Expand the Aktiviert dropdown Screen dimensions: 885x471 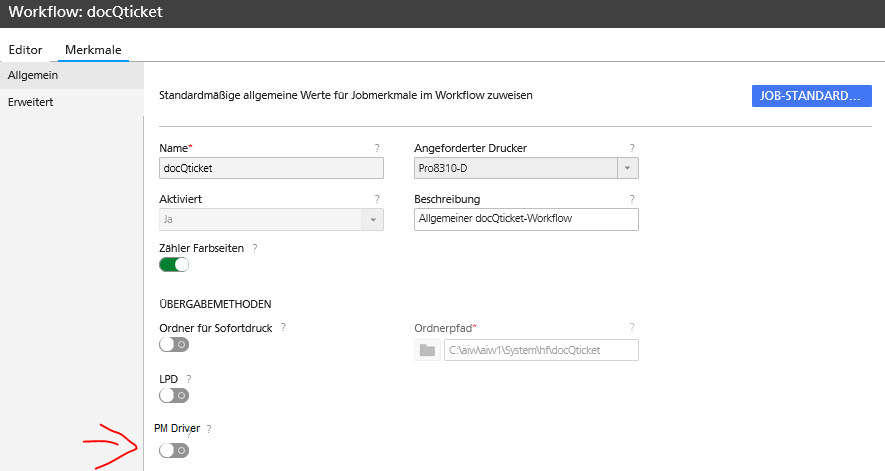[372, 219]
